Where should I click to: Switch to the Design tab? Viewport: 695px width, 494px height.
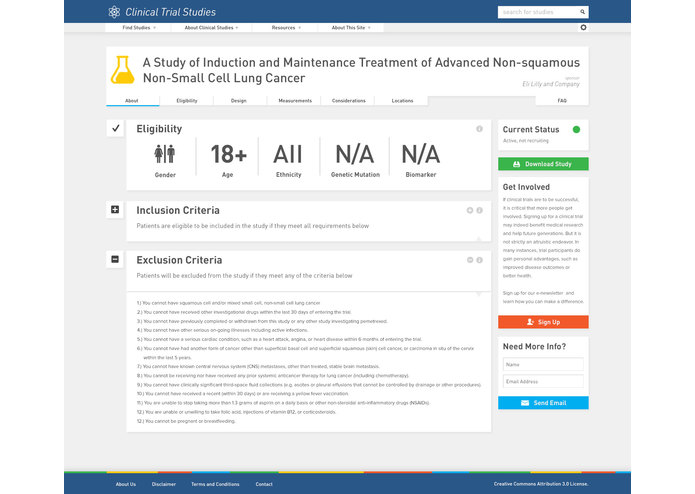tap(238, 101)
